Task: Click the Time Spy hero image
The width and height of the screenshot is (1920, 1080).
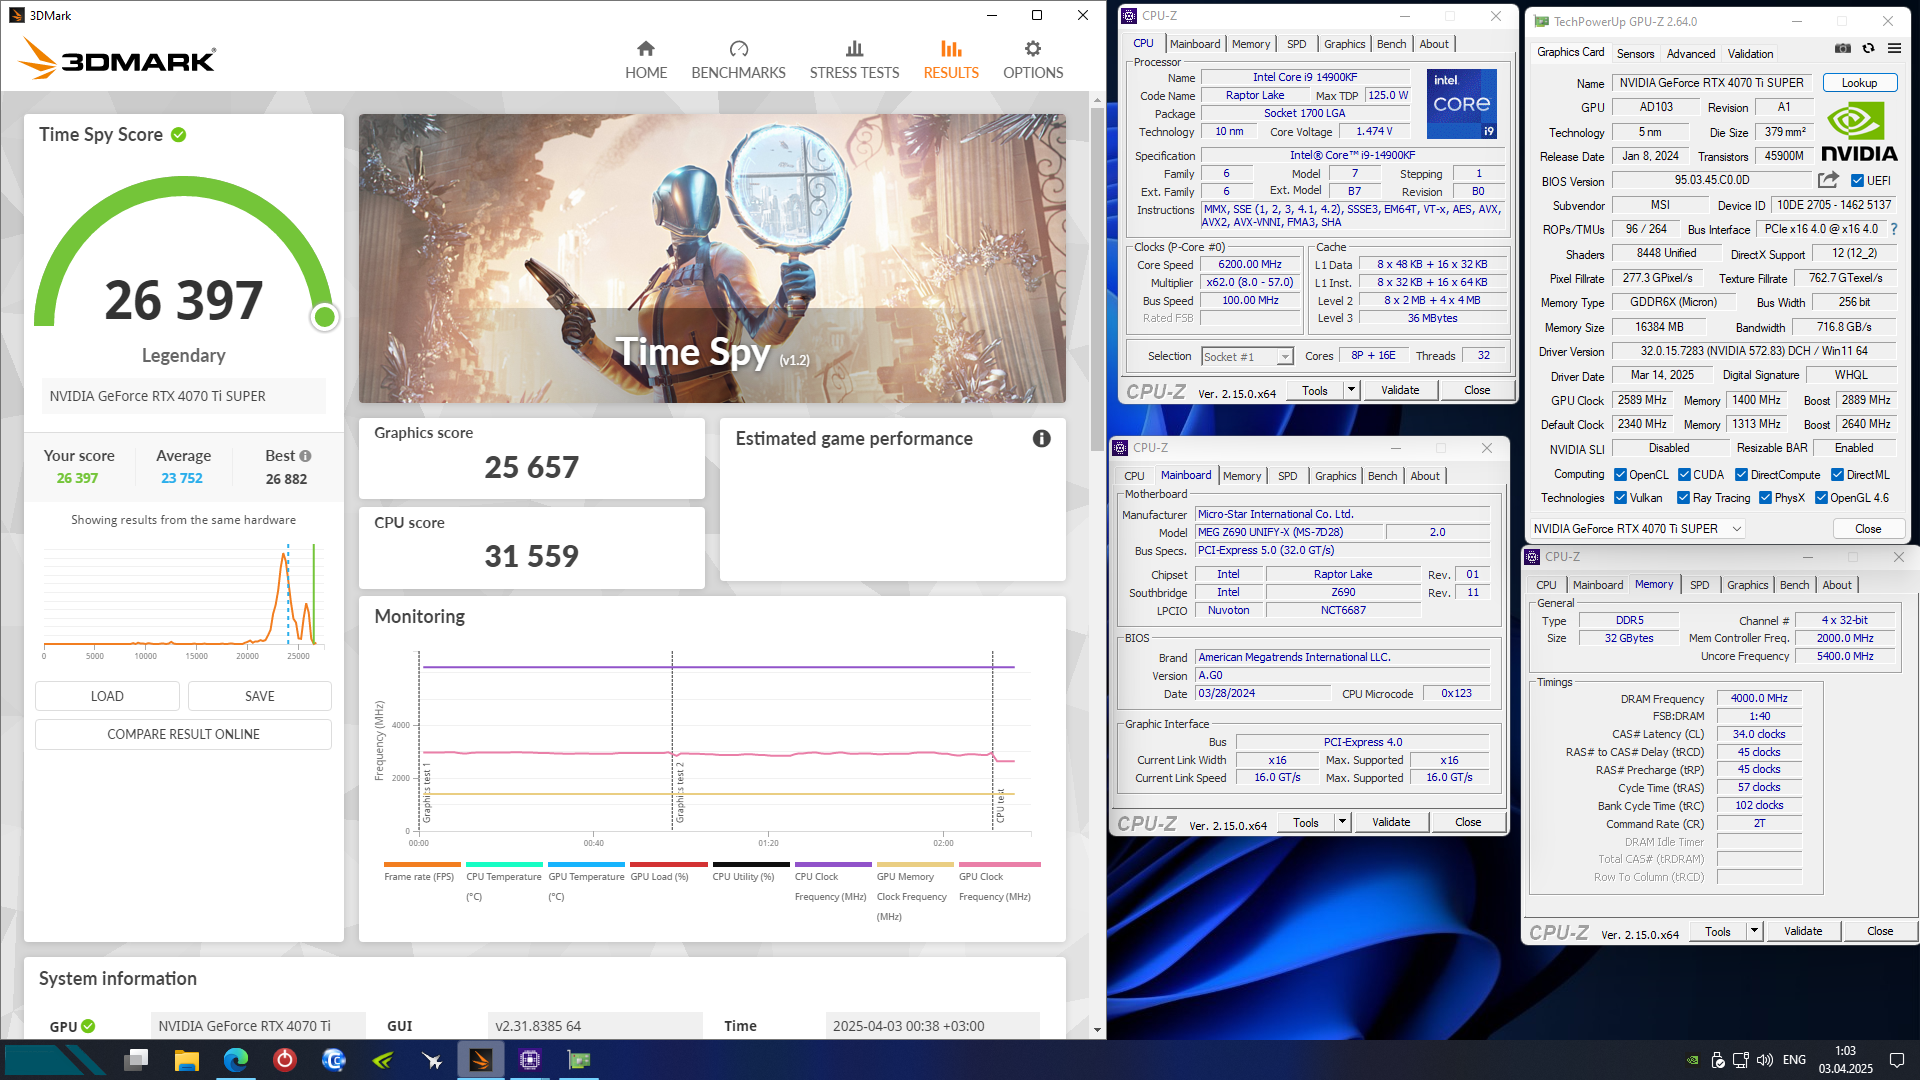Action: [712, 258]
